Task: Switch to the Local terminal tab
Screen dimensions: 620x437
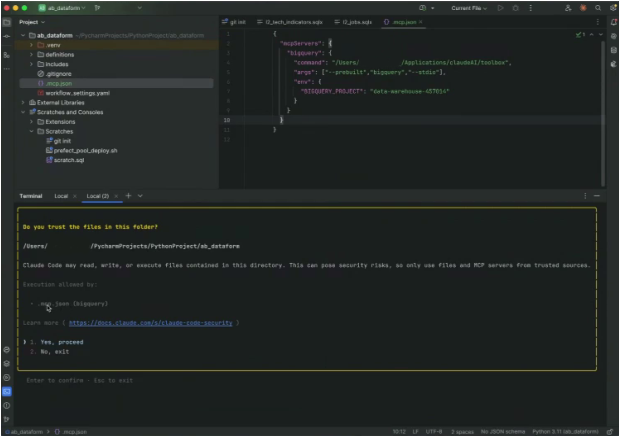Action: click(61, 196)
